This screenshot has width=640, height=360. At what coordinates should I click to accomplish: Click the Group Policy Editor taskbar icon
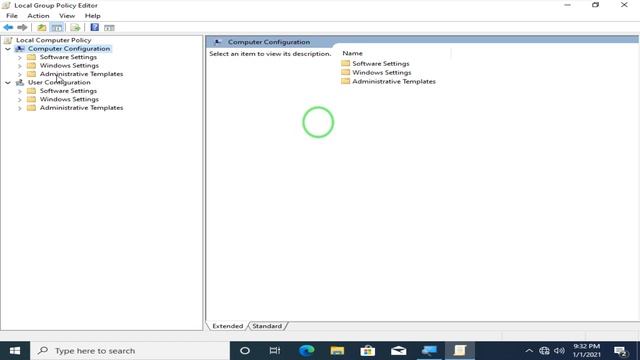point(460,351)
